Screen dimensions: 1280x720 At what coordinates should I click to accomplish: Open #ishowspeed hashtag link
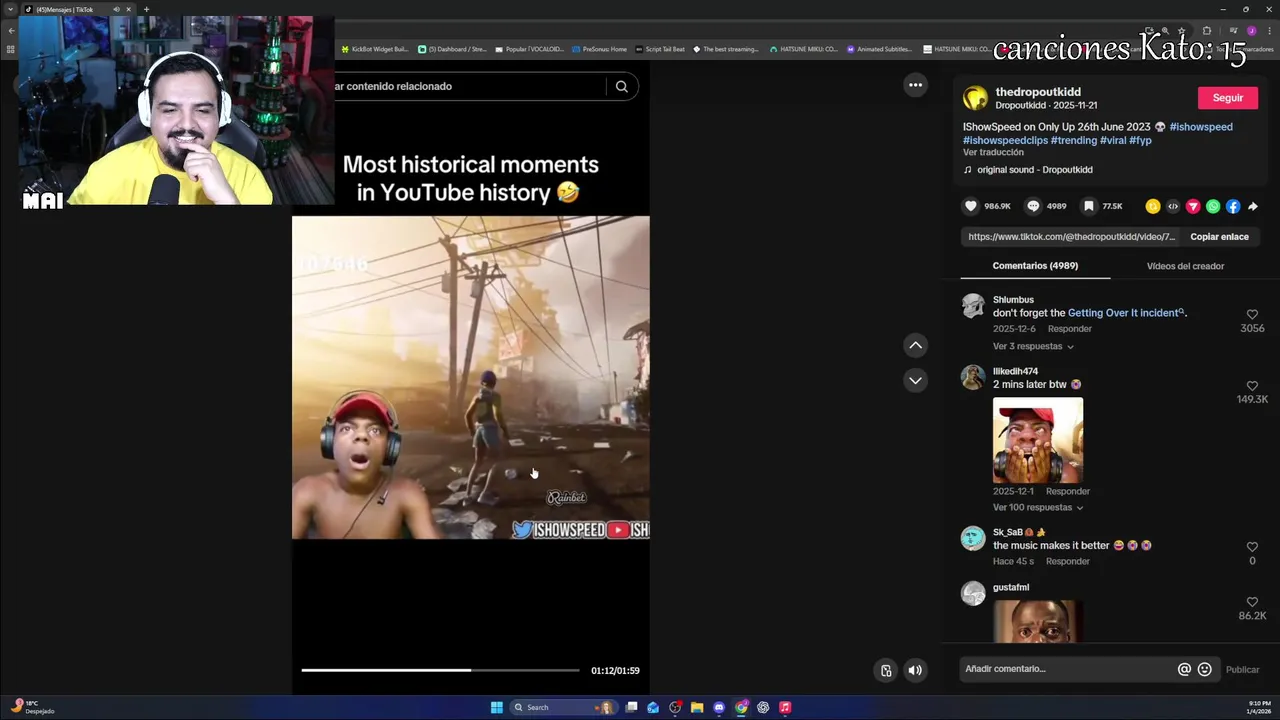coord(1201,127)
